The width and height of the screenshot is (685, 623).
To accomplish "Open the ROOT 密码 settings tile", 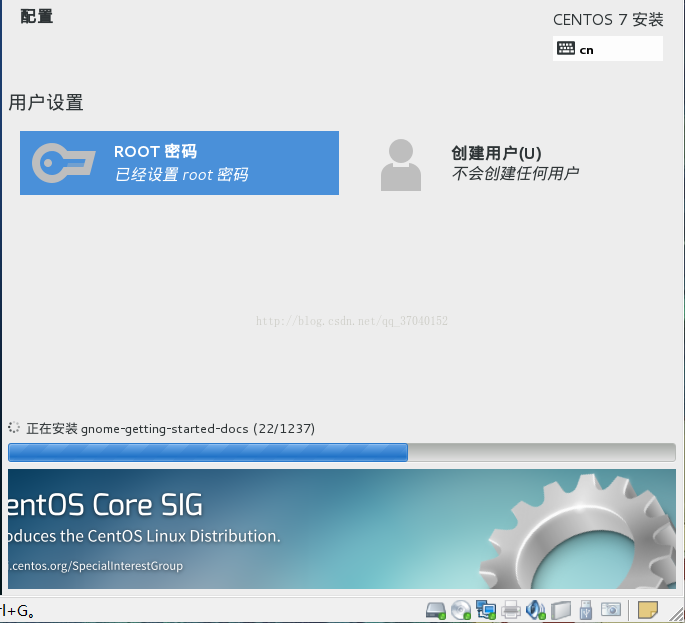I will click(x=179, y=163).
